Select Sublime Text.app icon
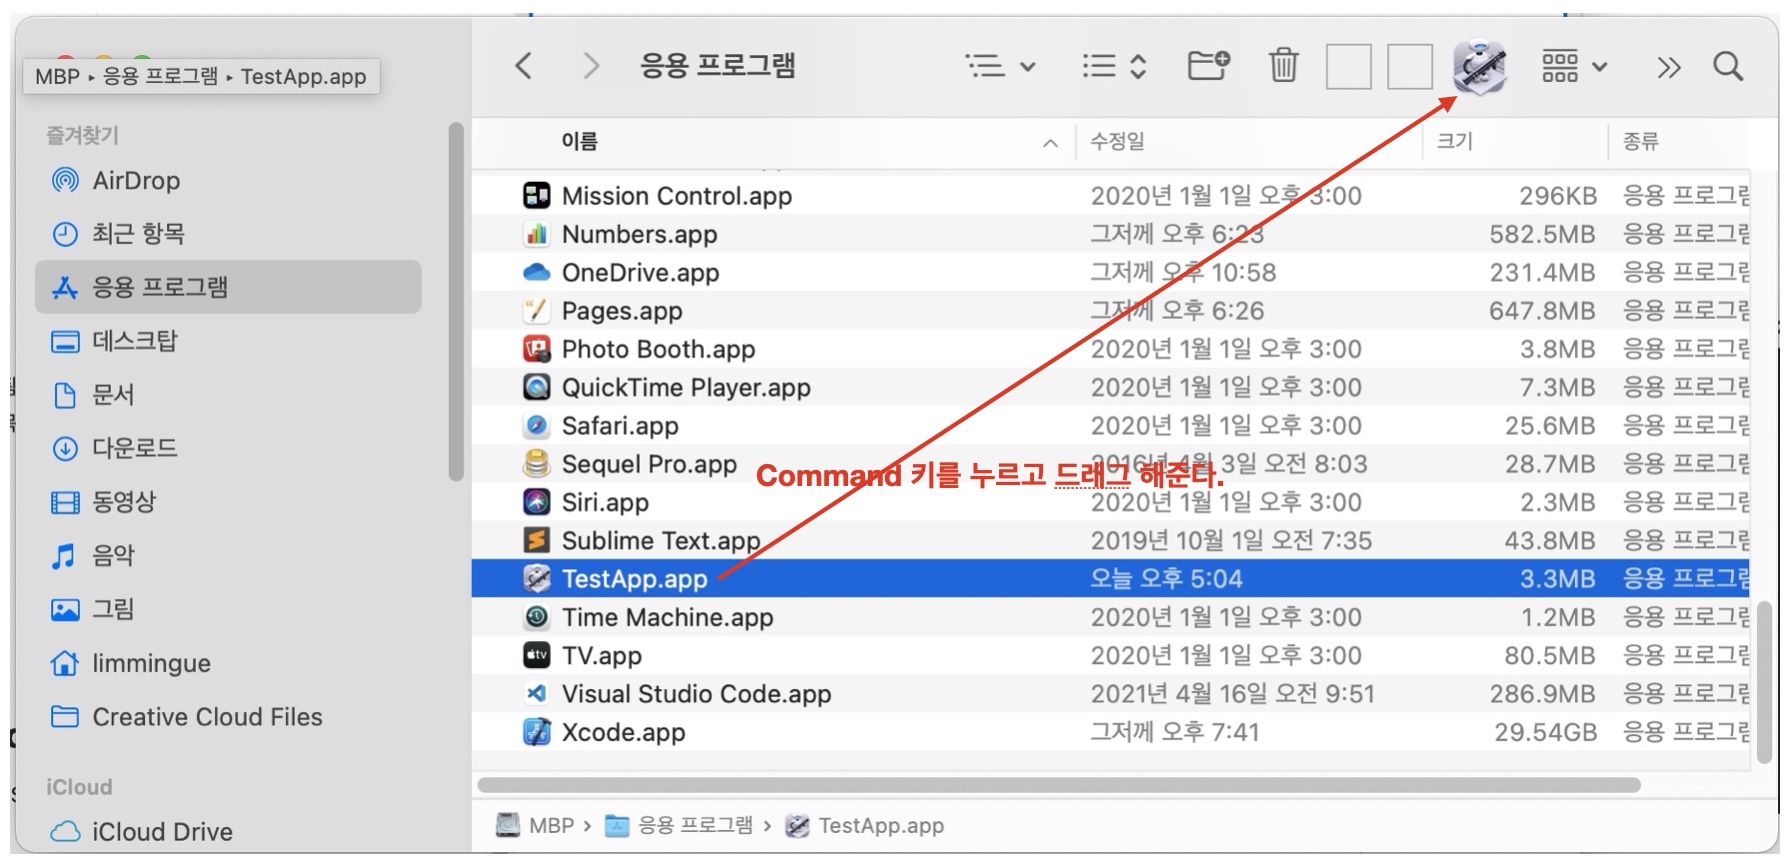This screenshot has width=1792, height=864. click(537, 541)
